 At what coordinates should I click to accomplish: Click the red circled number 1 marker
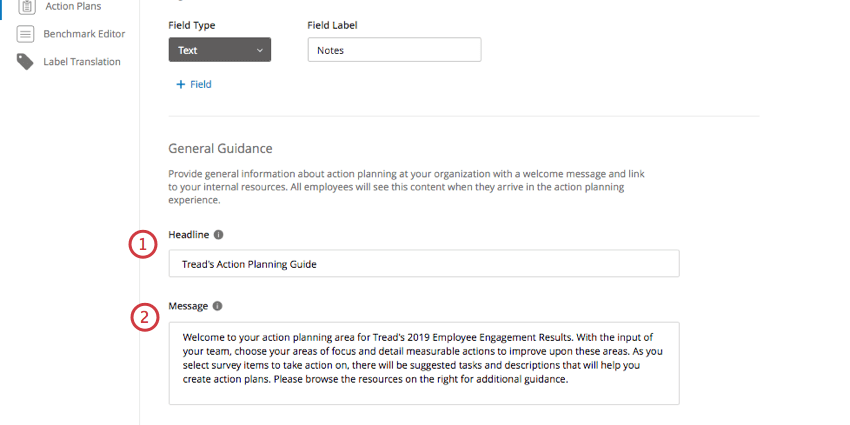[143, 244]
